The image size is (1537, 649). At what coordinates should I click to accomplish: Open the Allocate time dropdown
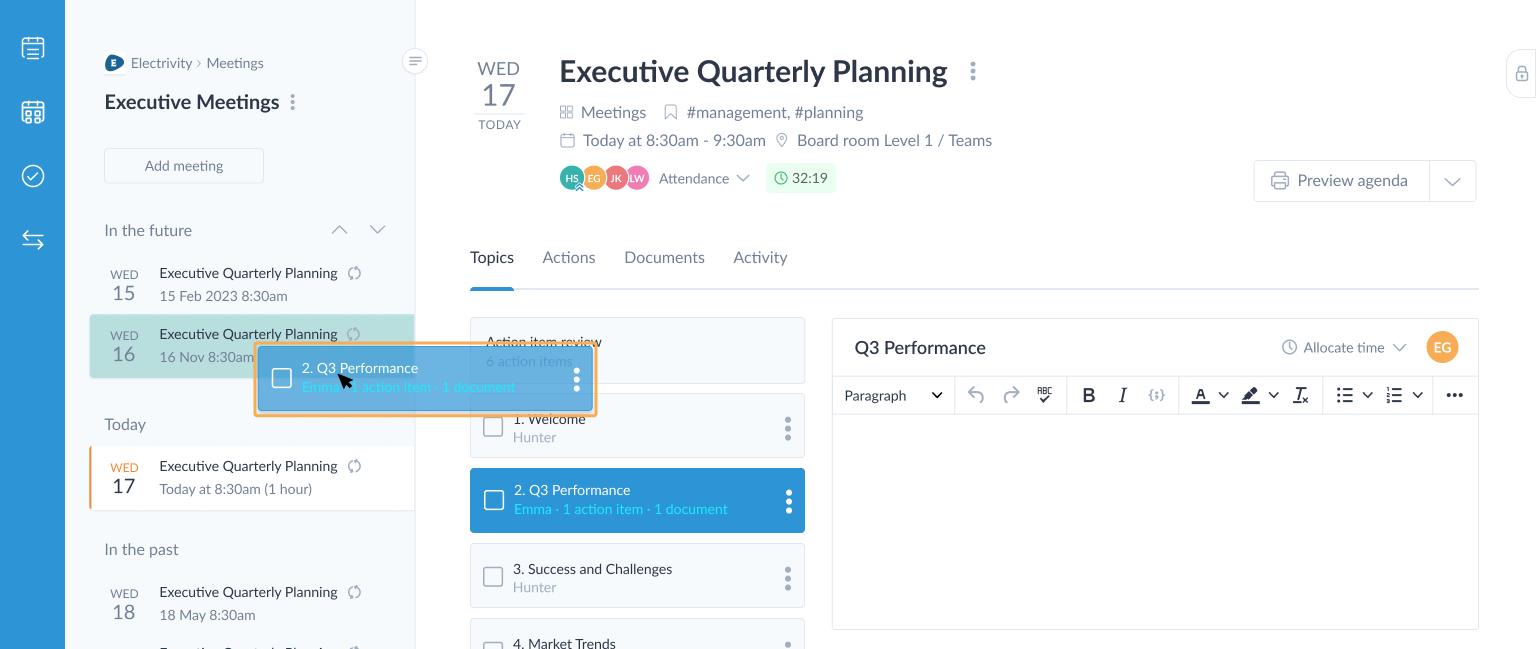pos(1344,347)
